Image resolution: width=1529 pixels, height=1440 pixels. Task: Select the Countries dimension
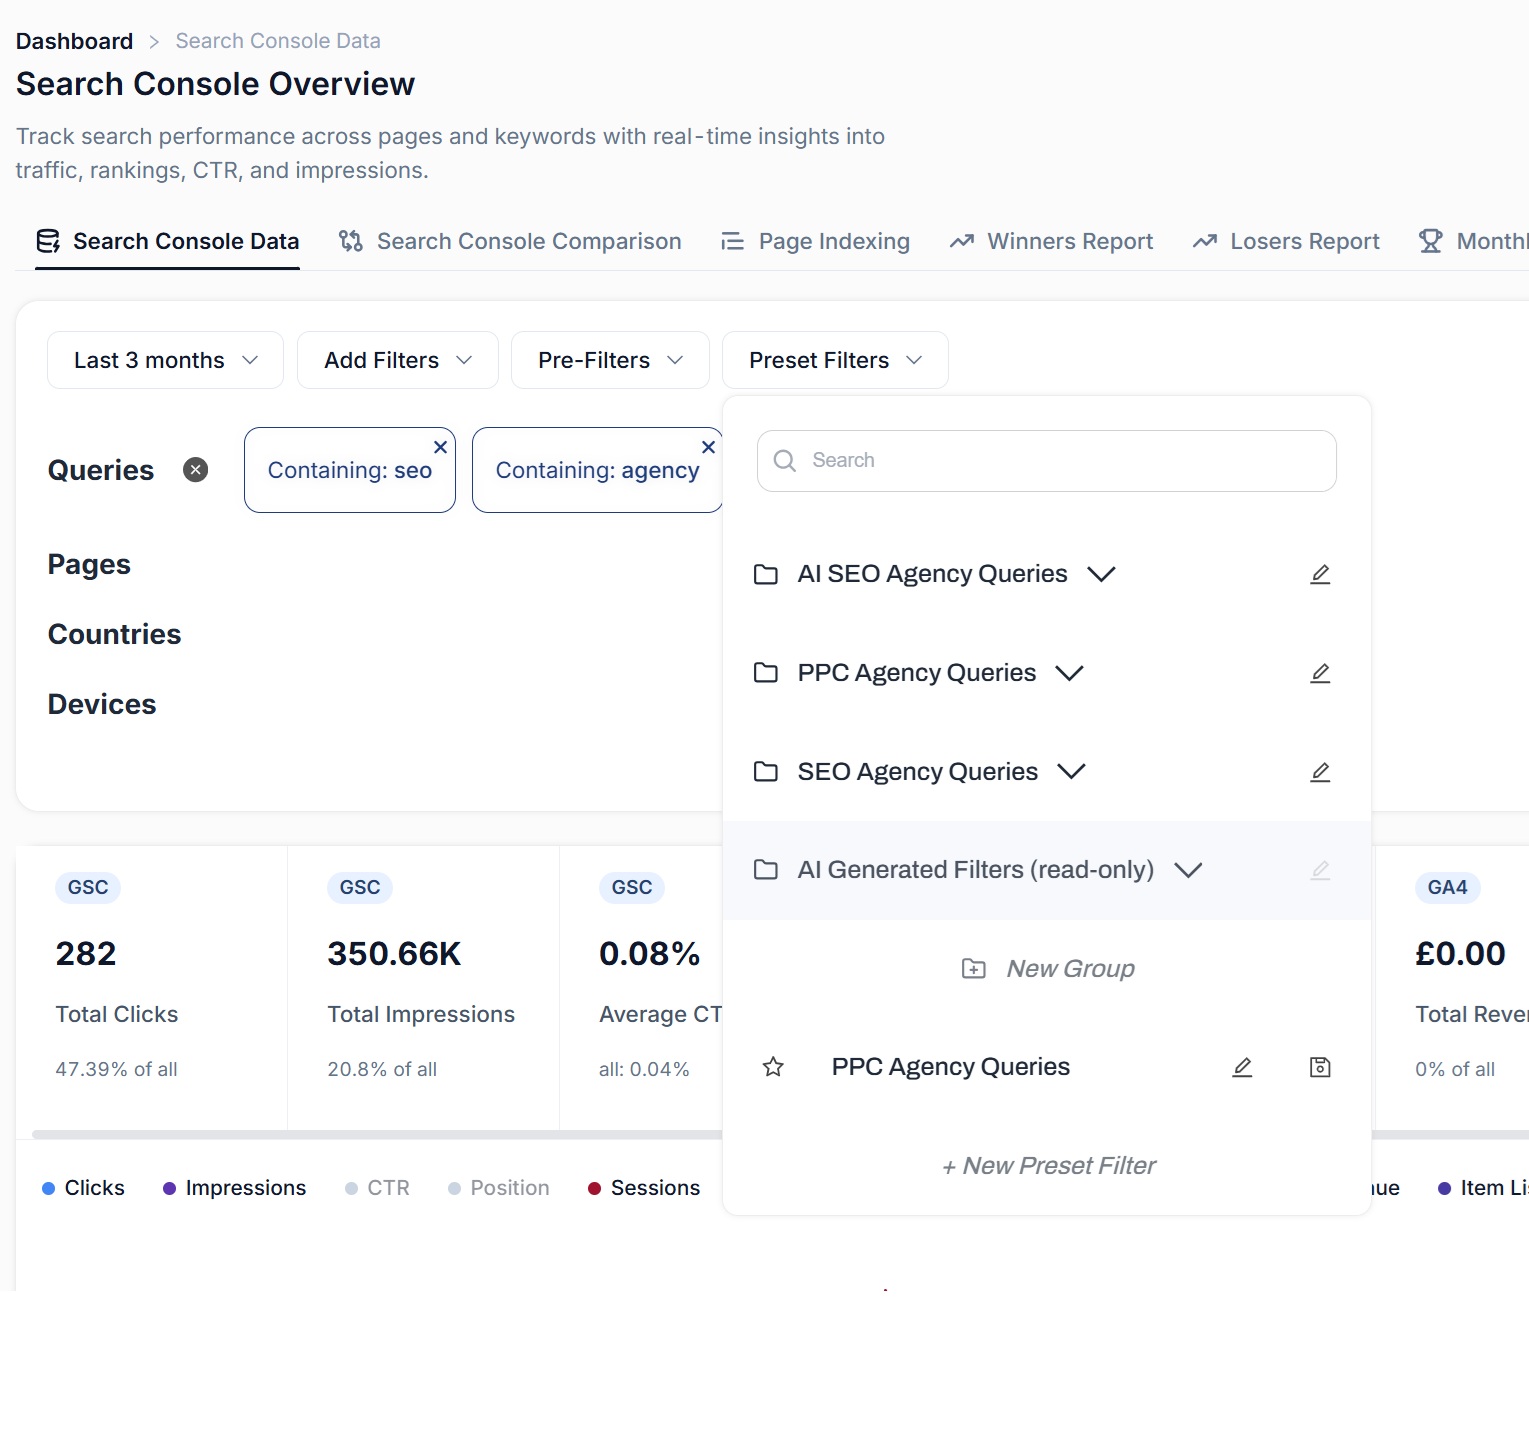tap(114, 634)
